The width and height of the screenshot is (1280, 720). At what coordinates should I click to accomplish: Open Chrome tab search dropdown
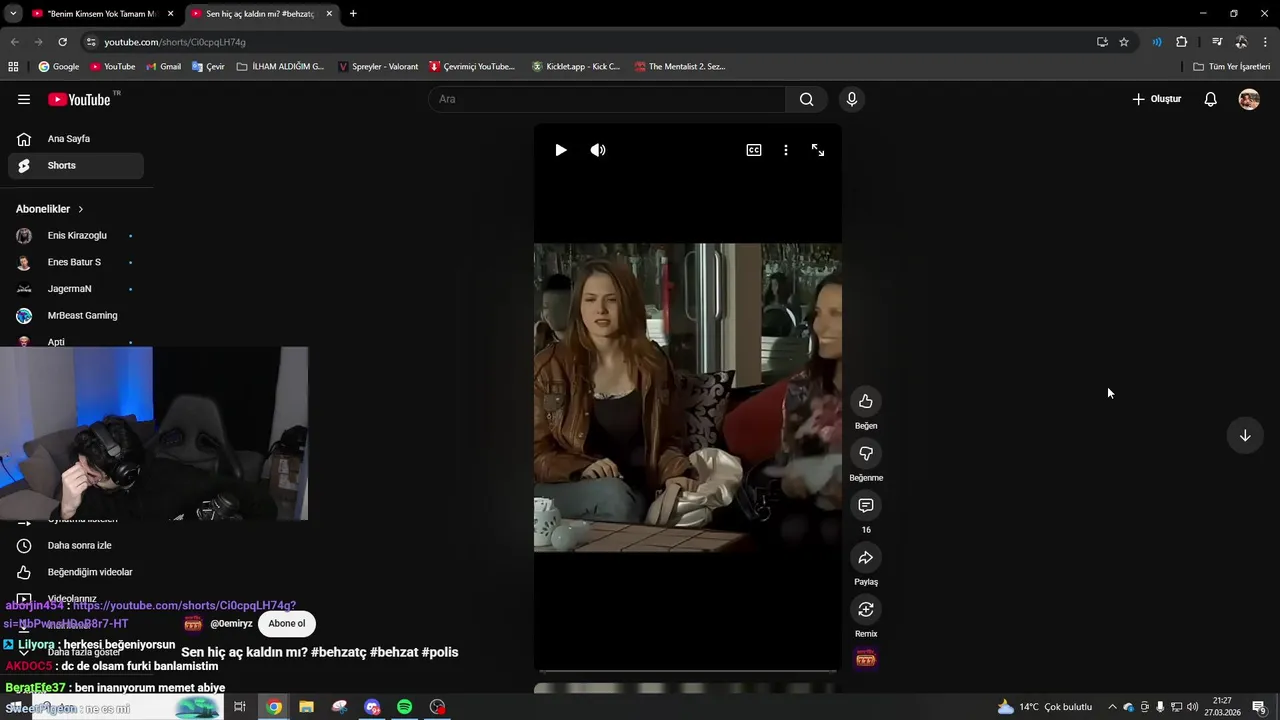13,14
